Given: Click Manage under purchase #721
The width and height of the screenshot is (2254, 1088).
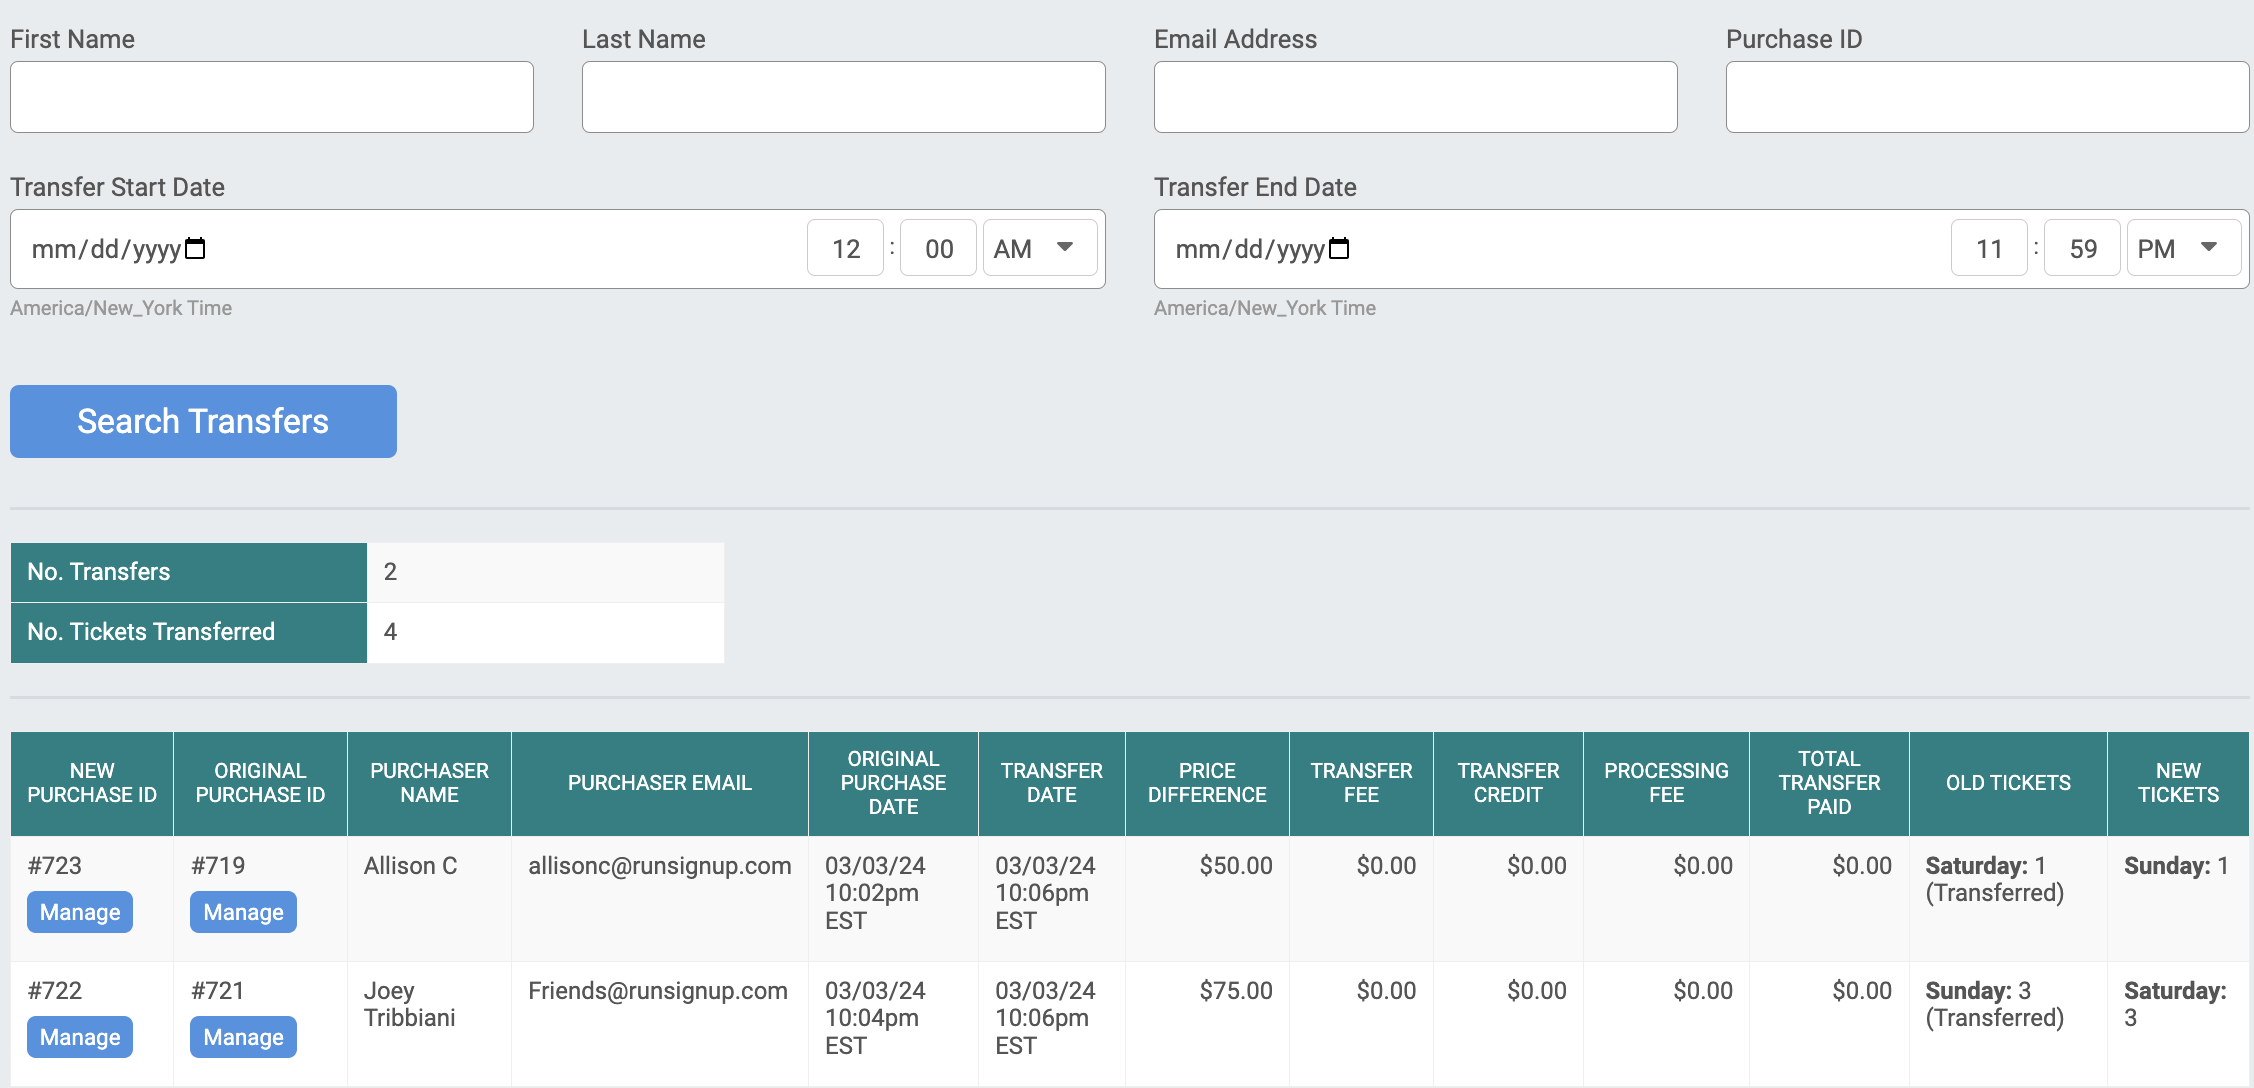Looking at the screenshot, I should (x=243, y=1037).
